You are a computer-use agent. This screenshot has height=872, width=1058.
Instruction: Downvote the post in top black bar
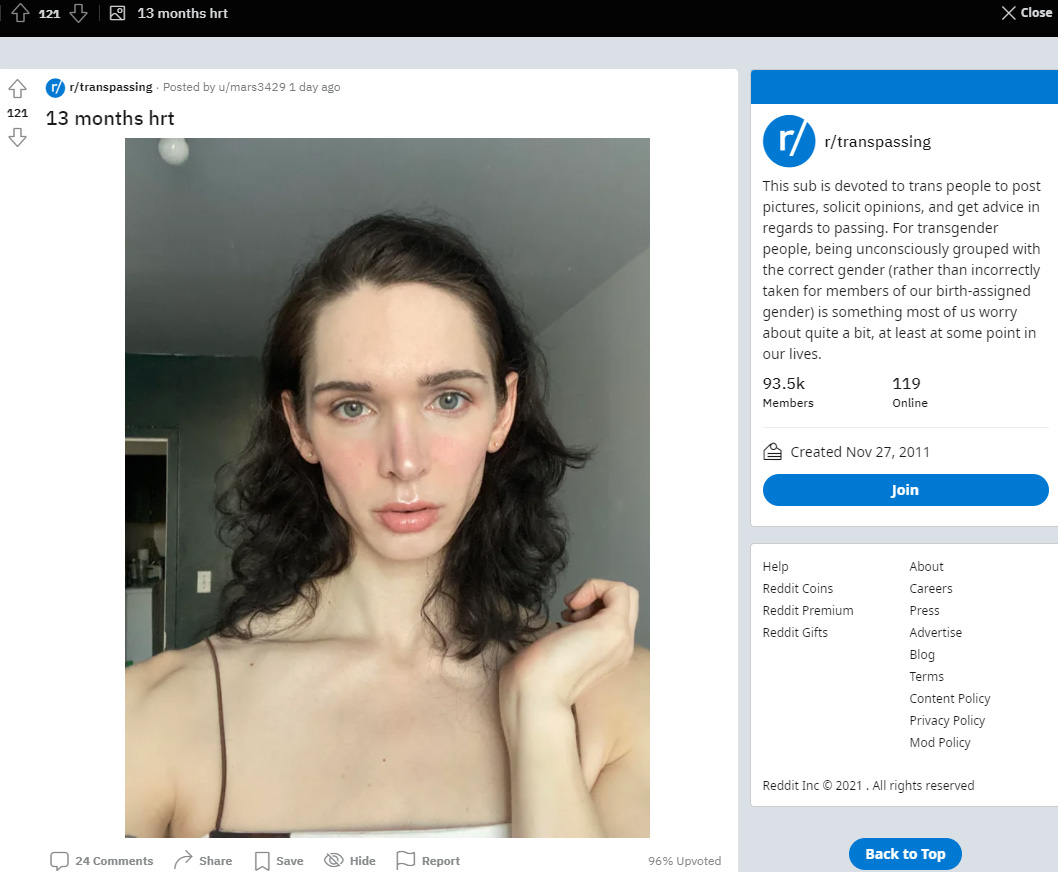[x=78, y=13]
